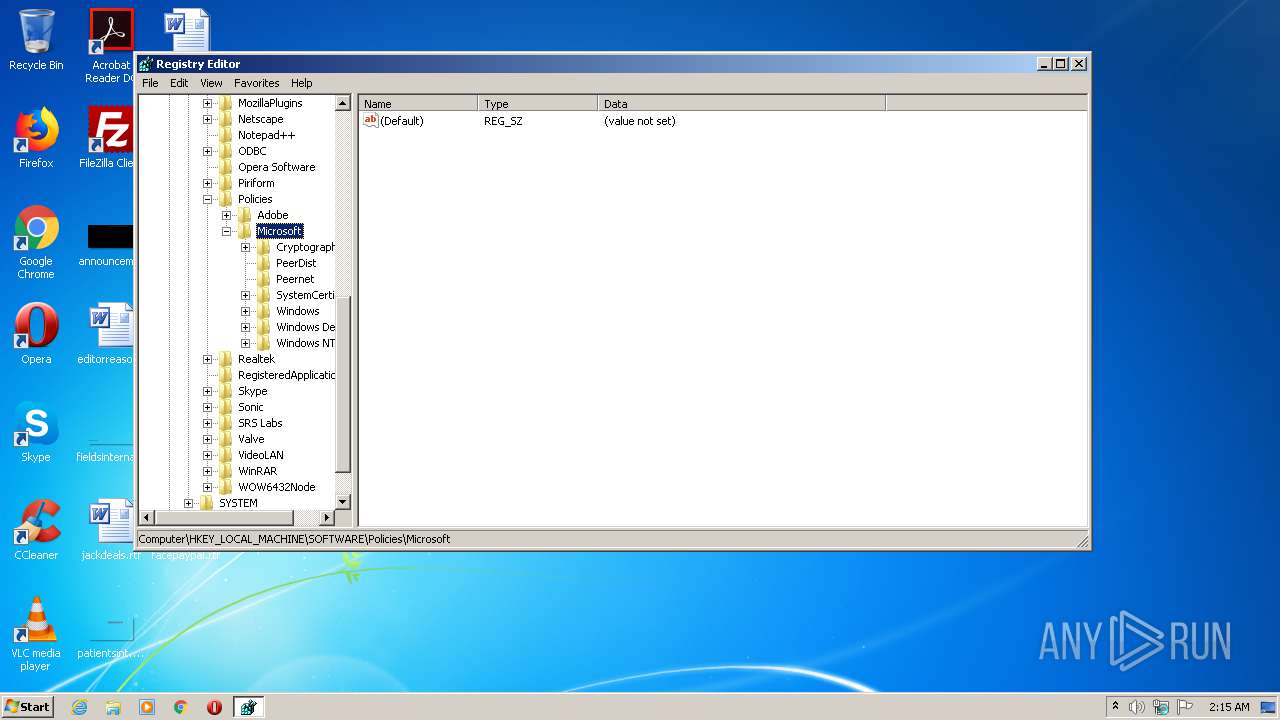Viewport: 1280px width, 720px height.
Task: Click the Registry Editor title bar icon
Action: click(x=146, y=64)
